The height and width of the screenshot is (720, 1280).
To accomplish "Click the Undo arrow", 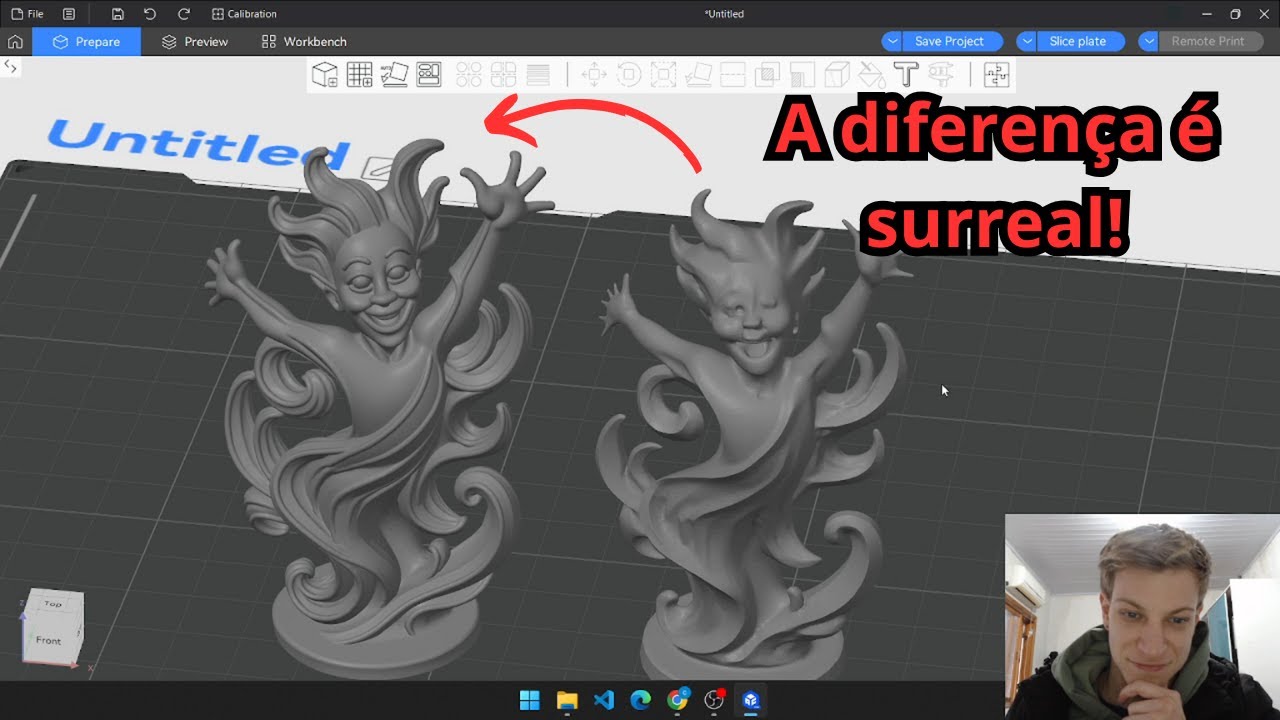I will coord(150,14).
